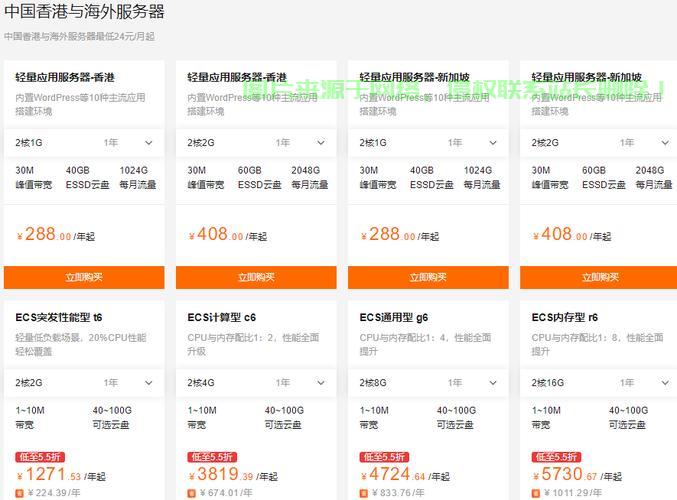Click the ¥4724.64 /年起 price
Image resolution: width=677 pixels, height=500 pixels.
point(405,475)
